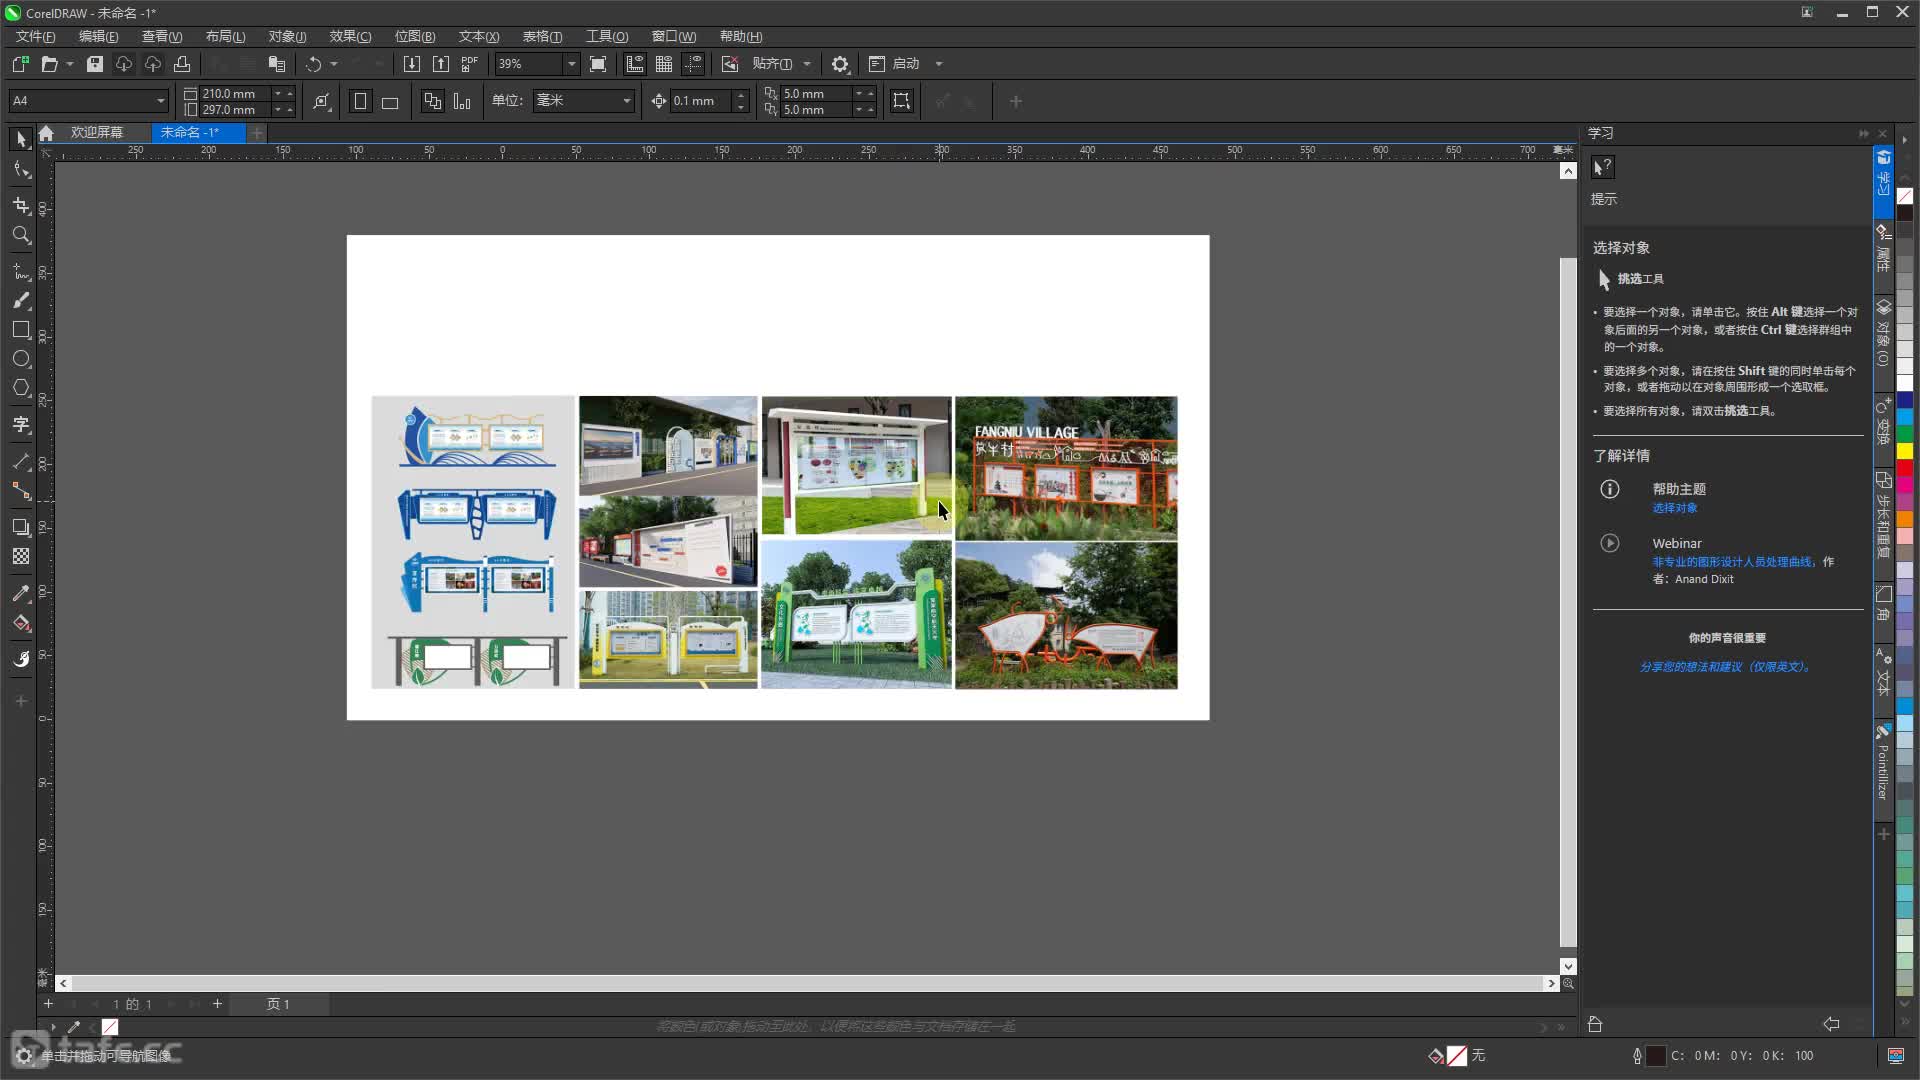1920x1080 pixels.
Task: Select the Color Eyedropper tool
Action: [21, 593]
